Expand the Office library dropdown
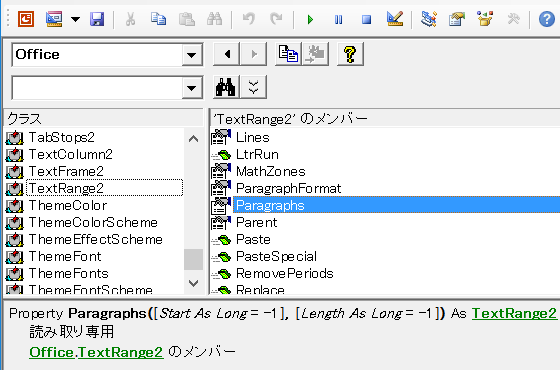Screen dimensions: 560x370 [x=192, y=55]
